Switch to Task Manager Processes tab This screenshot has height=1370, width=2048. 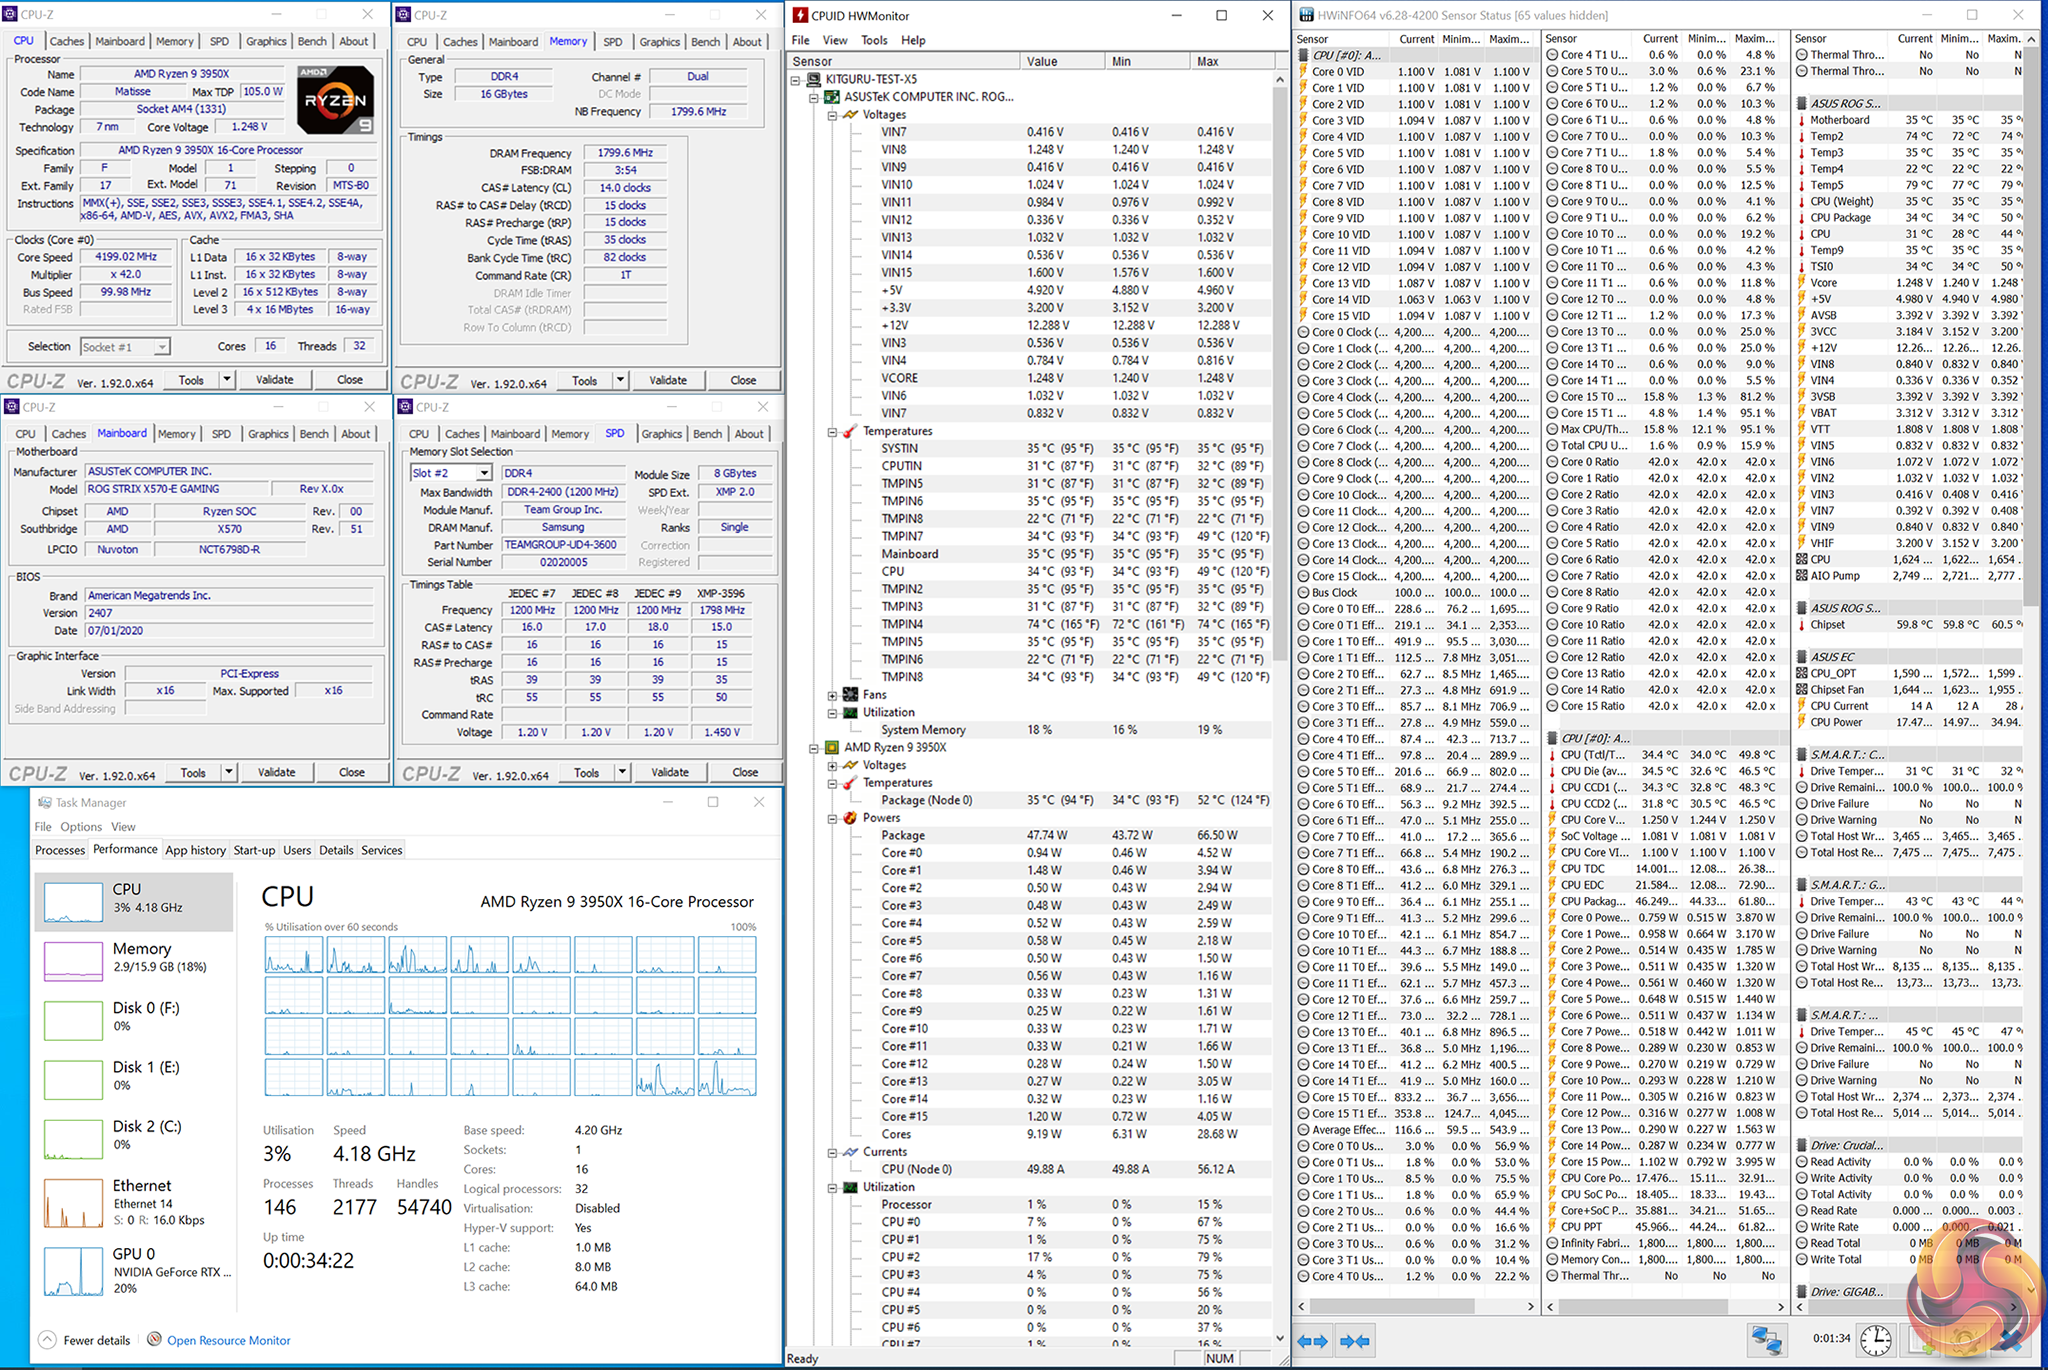[x=60, y=850]
